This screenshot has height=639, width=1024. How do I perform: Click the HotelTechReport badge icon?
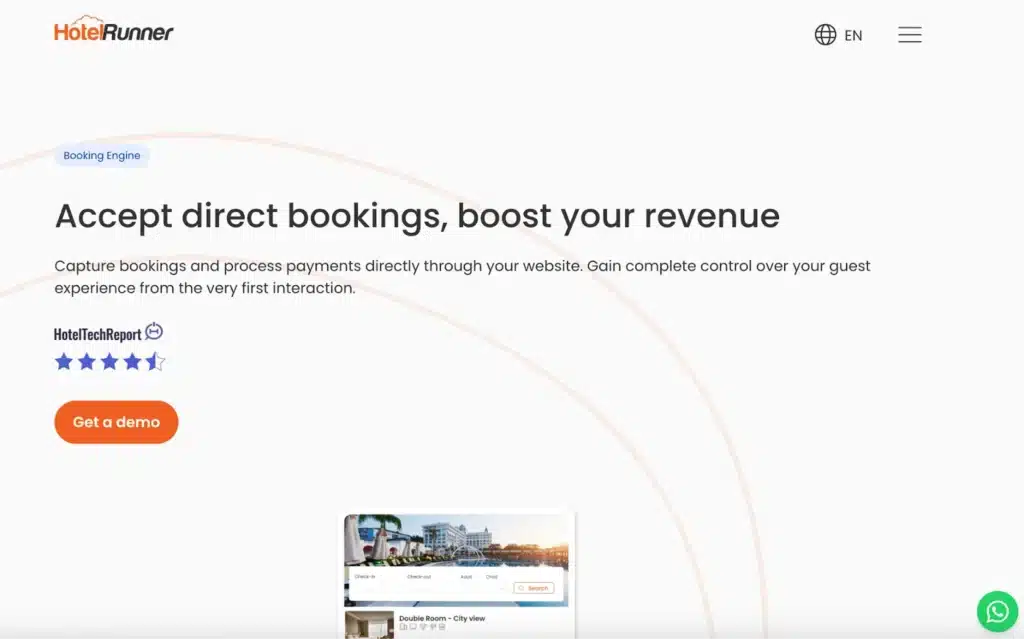pyautogui.click(x=154, y=331)
